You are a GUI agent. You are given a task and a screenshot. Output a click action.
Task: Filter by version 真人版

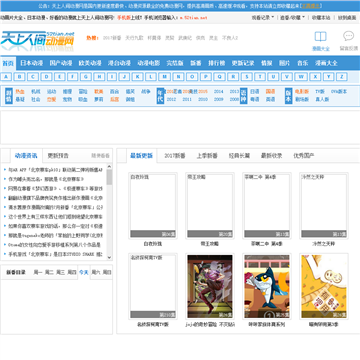[x=322, y=99]
